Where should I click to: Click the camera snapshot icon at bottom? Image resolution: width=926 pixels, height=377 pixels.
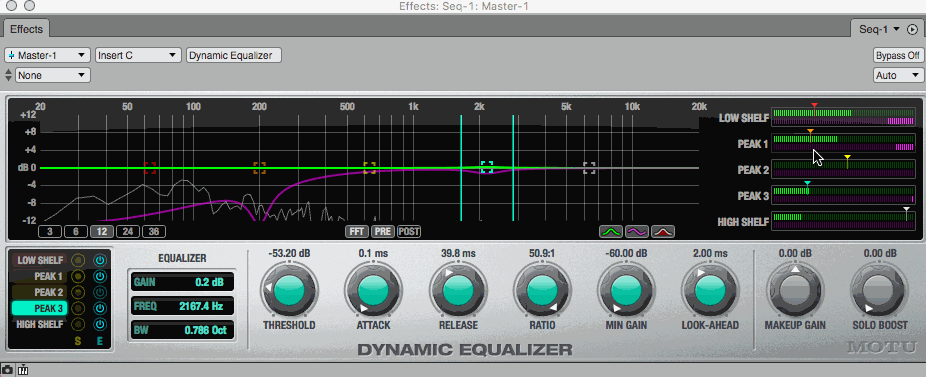8,370
